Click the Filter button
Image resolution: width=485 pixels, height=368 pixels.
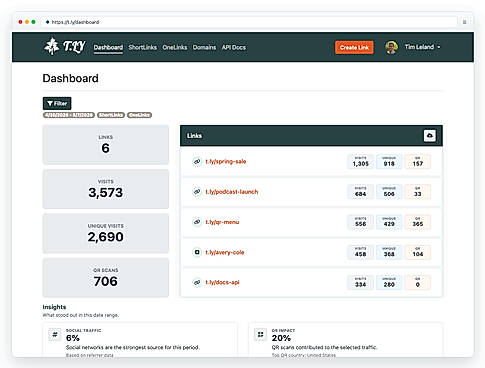click(57, 103)
